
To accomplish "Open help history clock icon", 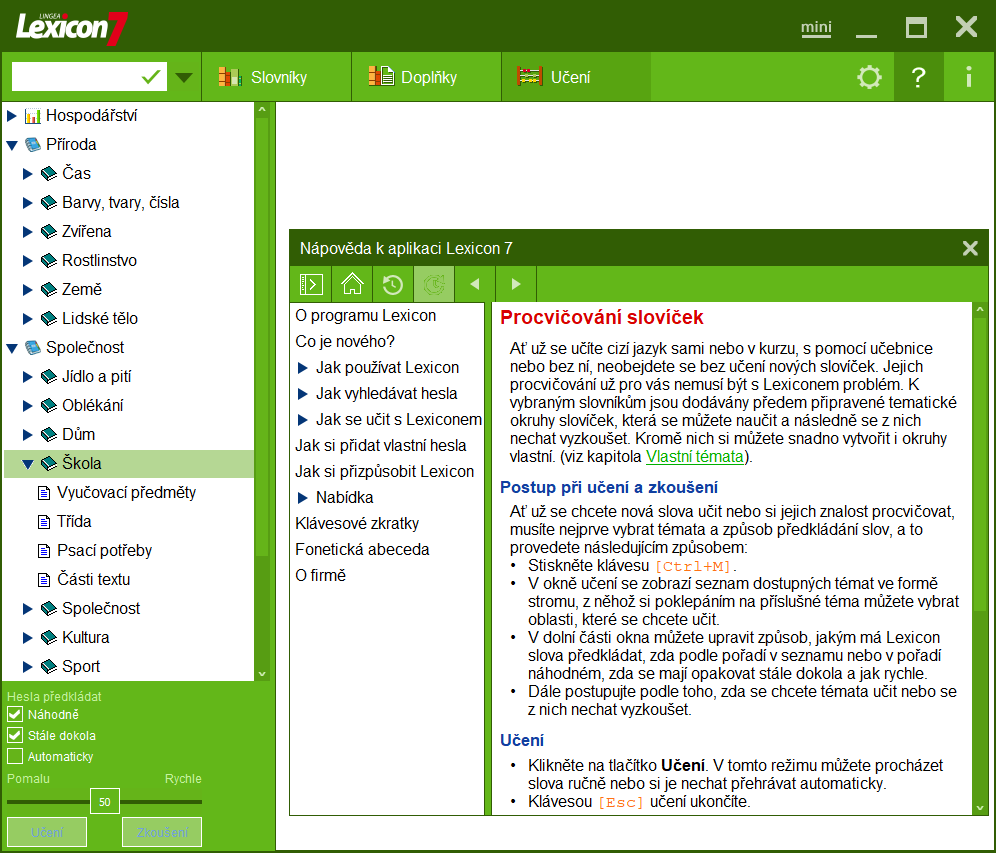I will point(393,284).
